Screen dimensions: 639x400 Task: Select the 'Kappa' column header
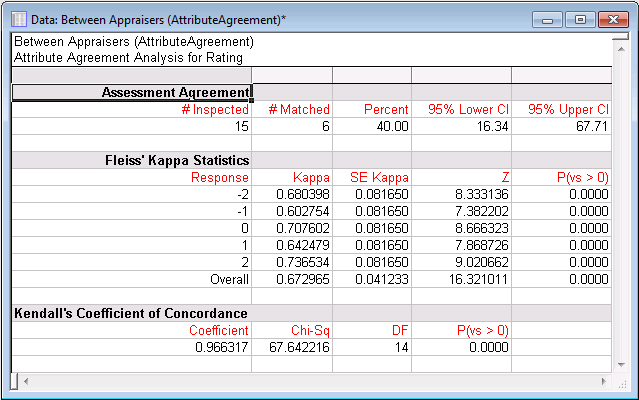[292, 178]
